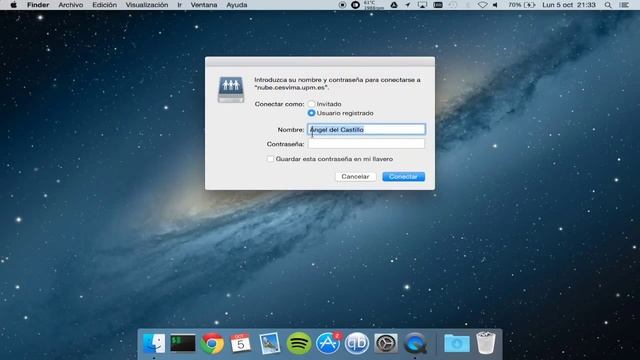Open Spotlight search in menu bar
The width and height of the screenshot is (640, 360).
(x=608, y=5)
